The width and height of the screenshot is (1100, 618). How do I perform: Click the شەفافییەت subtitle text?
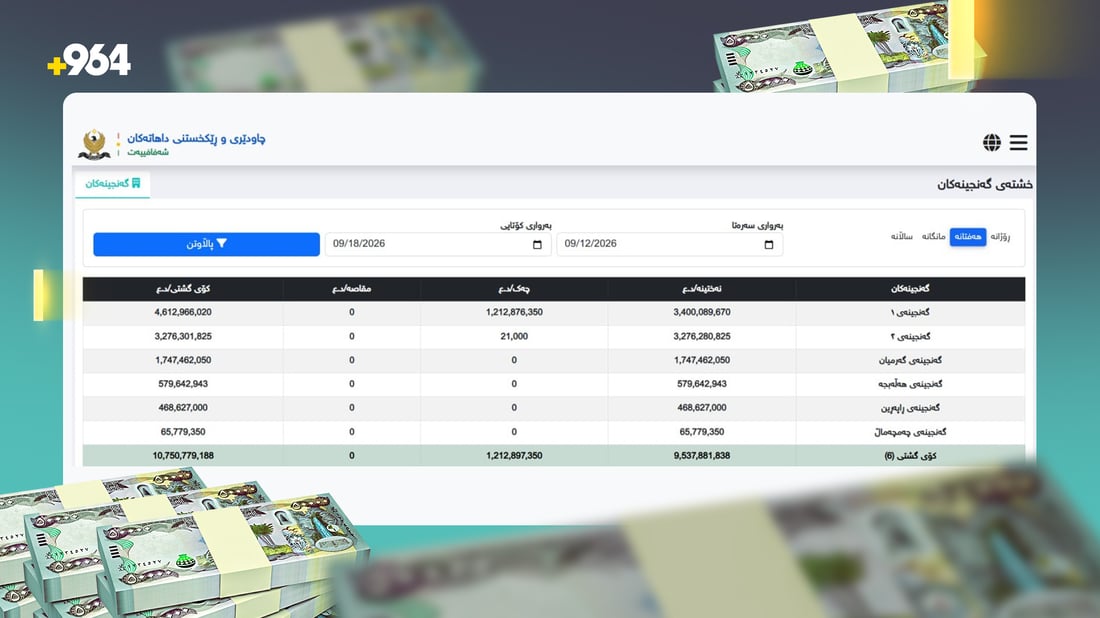pyautogui.click(x=148, y=152)
